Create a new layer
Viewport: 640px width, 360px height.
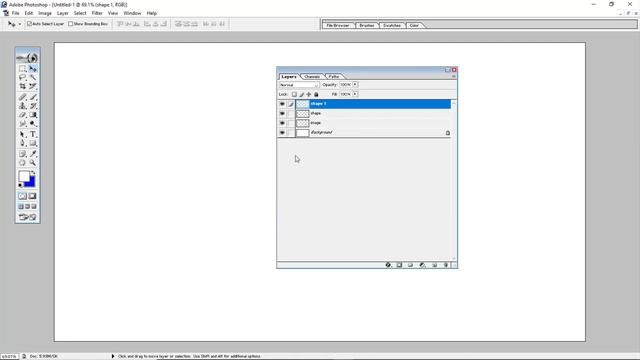pos(434,265)
